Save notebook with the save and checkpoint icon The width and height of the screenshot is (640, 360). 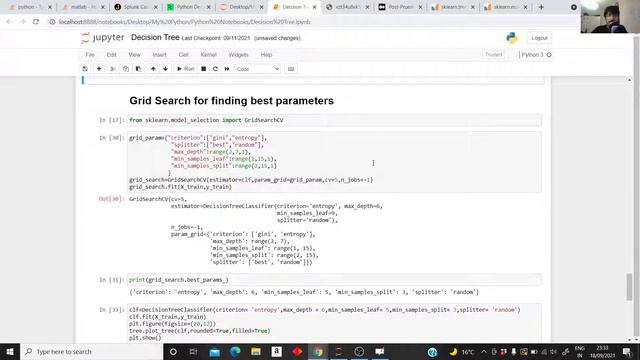tap(85, 69)
